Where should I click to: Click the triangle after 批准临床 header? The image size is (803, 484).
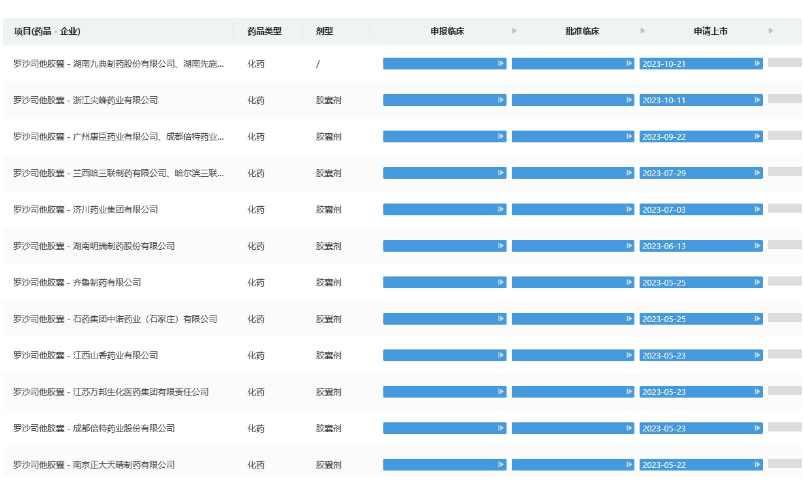pos(642,31)
